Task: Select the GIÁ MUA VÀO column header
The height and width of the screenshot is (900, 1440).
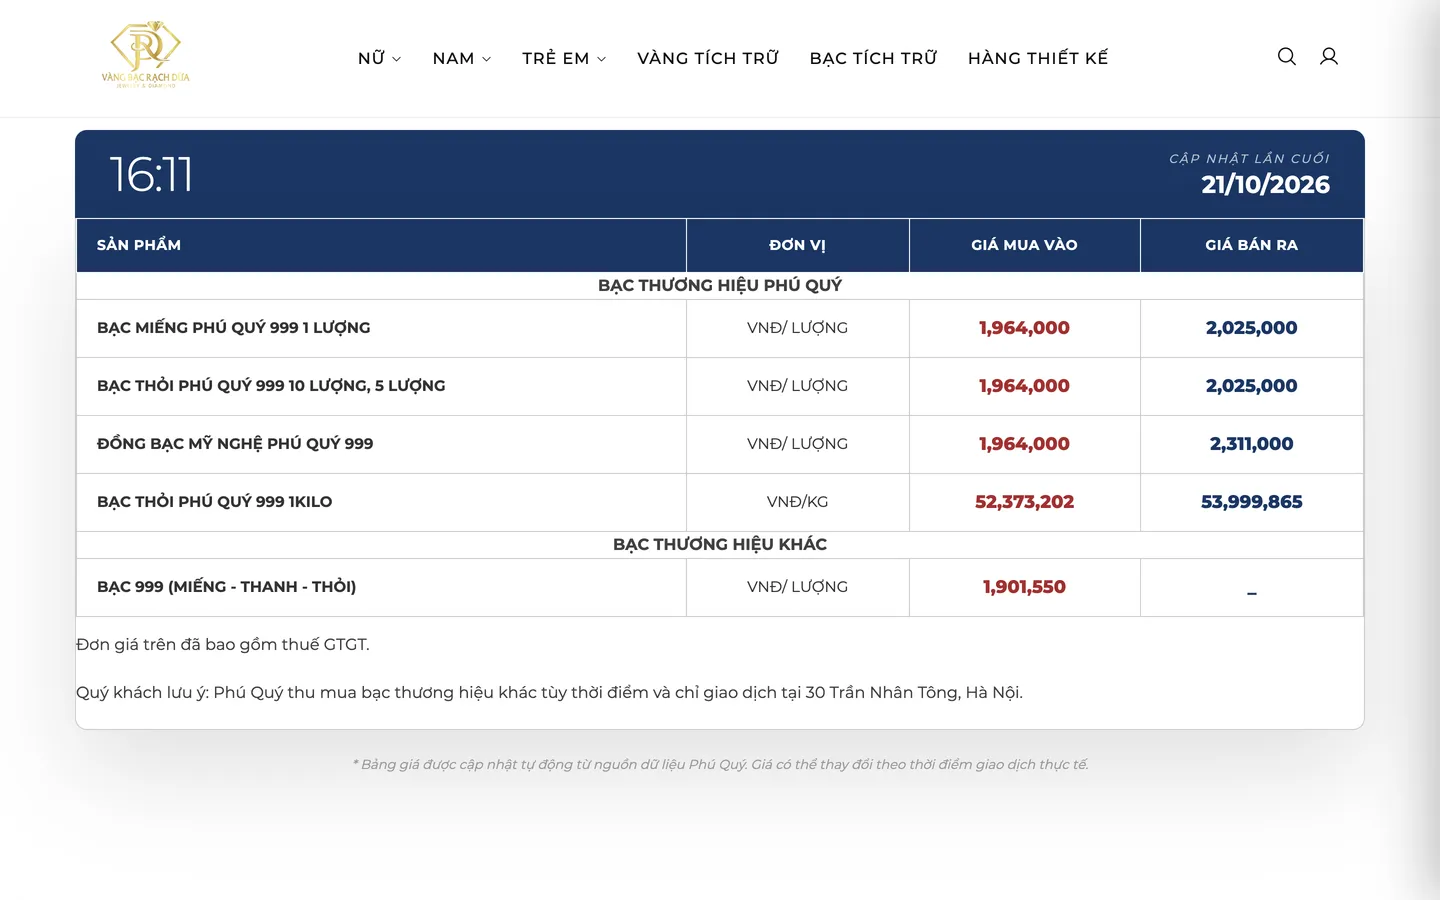Action: (1025, 245)
